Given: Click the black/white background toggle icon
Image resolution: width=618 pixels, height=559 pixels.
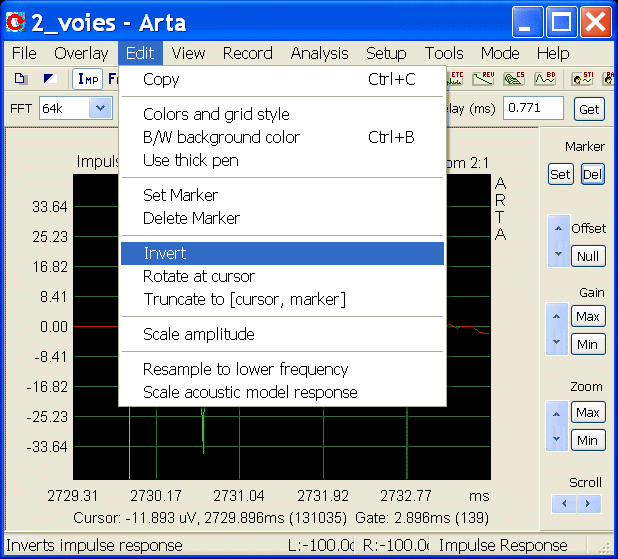Looking at the screenshot, I should 50,79.
